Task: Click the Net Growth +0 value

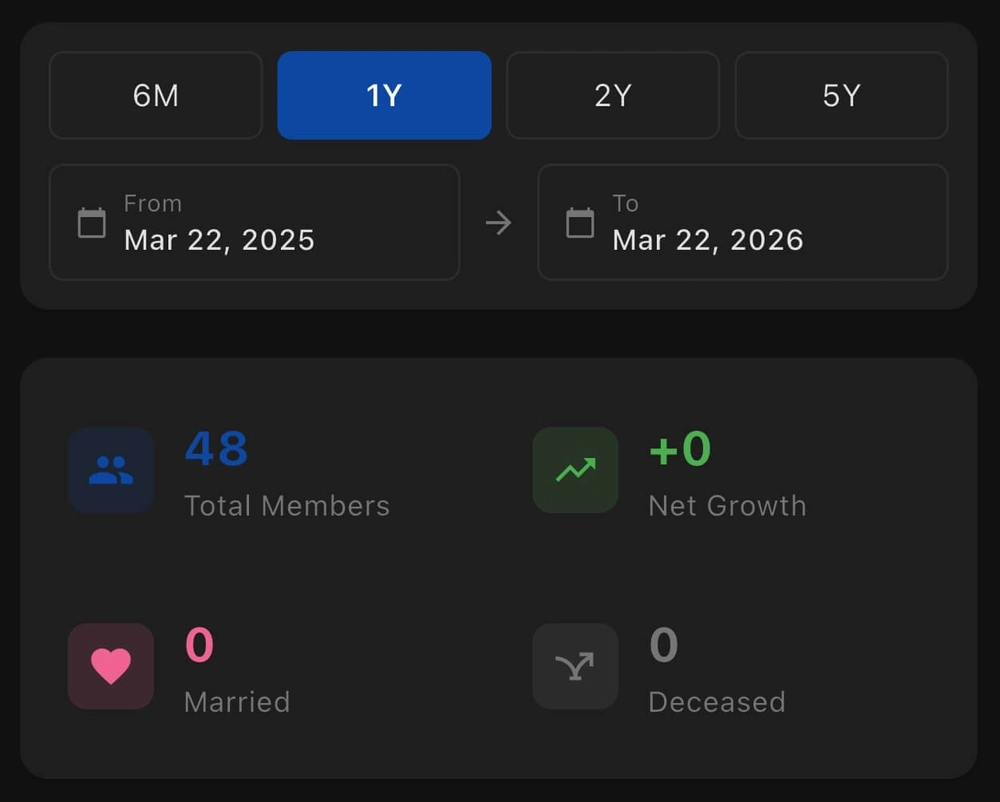Action: tap(679, 449)
